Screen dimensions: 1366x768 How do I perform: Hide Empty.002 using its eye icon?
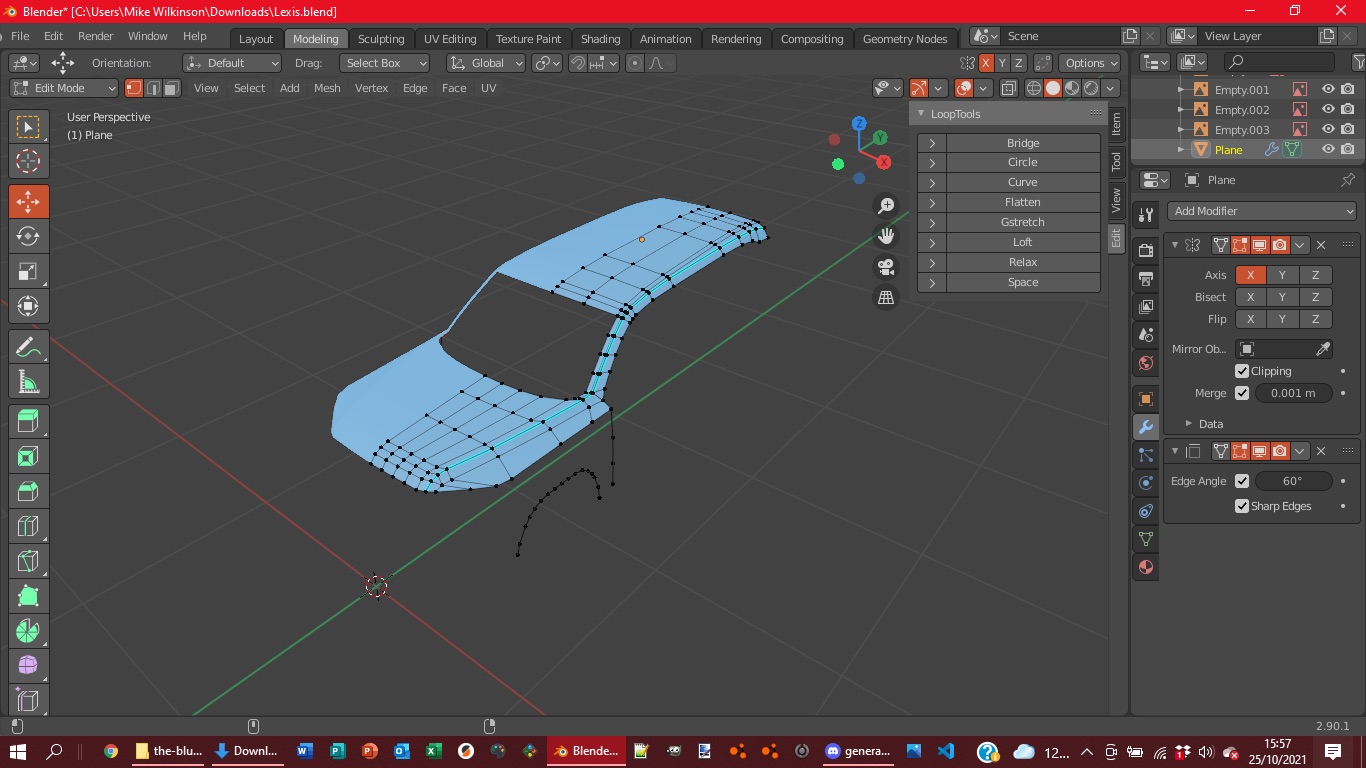(x=1328, y=110)
